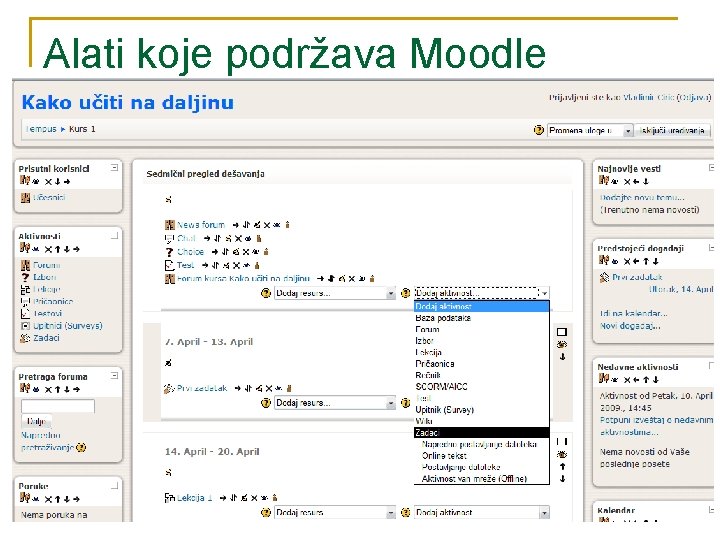Move the Chat activity up or down
This screenshot has height=540, width=720.
[217, 239]
